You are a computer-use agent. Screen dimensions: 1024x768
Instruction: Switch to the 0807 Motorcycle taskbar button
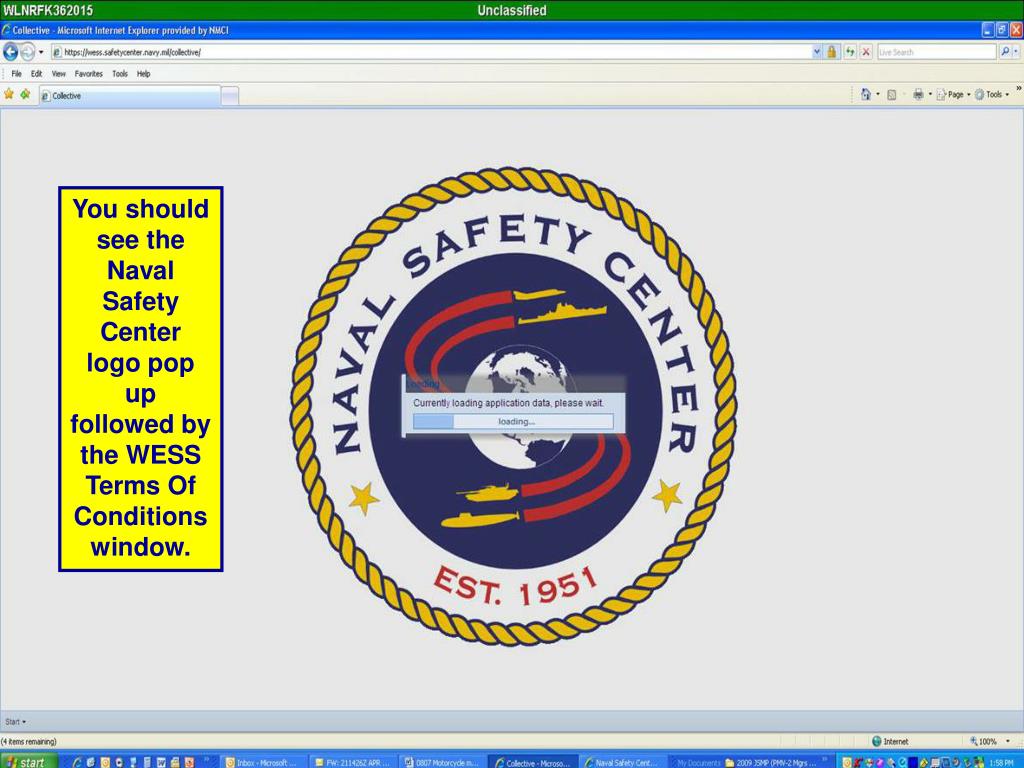tap(443, 762)
